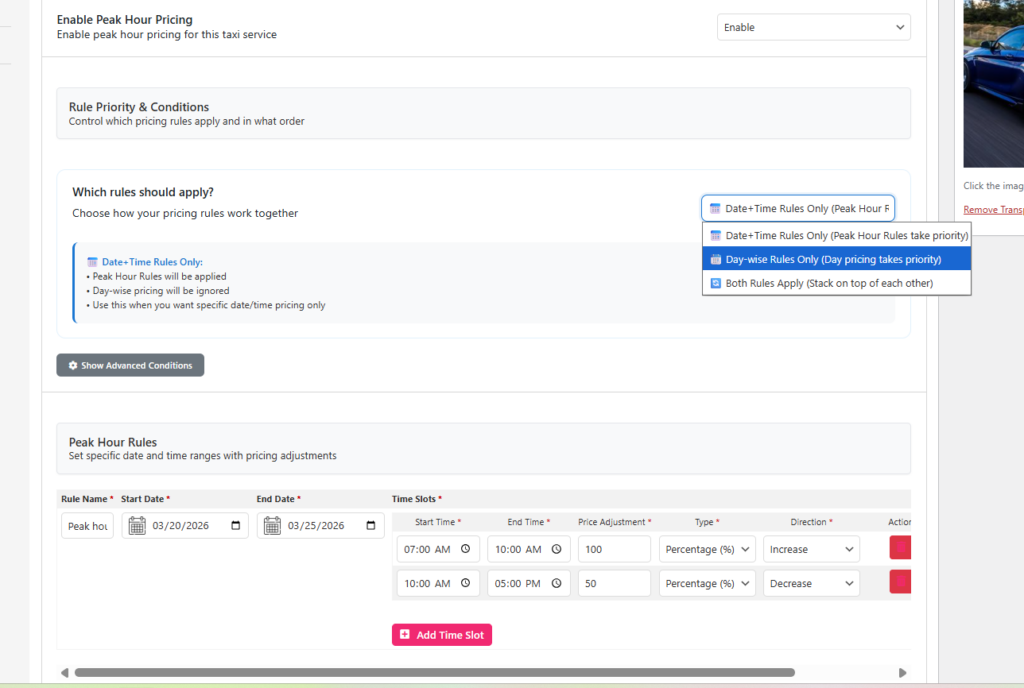
Task: Click the Show Advanced Conditions button
Action: (x=130, y=365)
